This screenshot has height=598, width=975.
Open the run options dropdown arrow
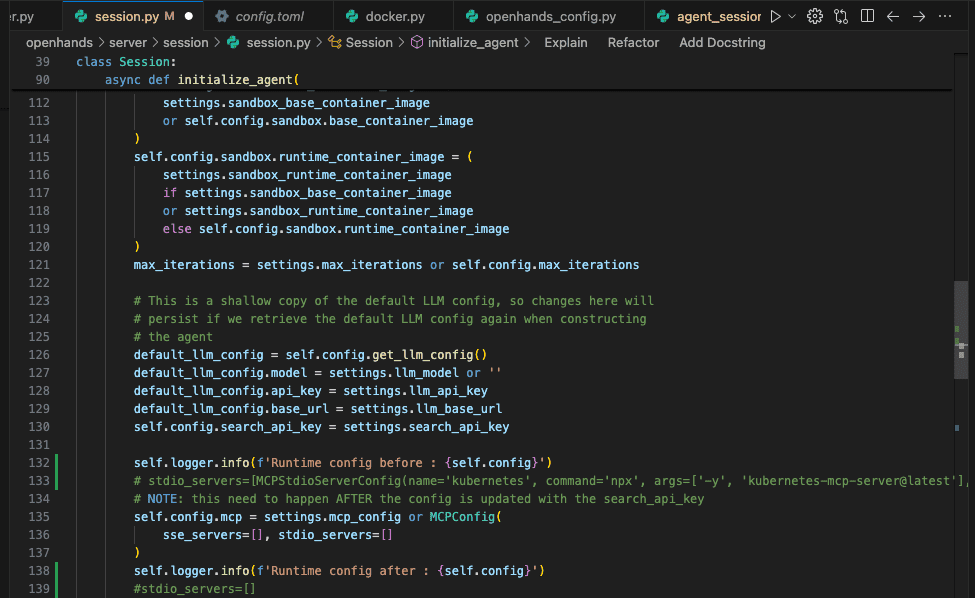(x=792, y=17)
